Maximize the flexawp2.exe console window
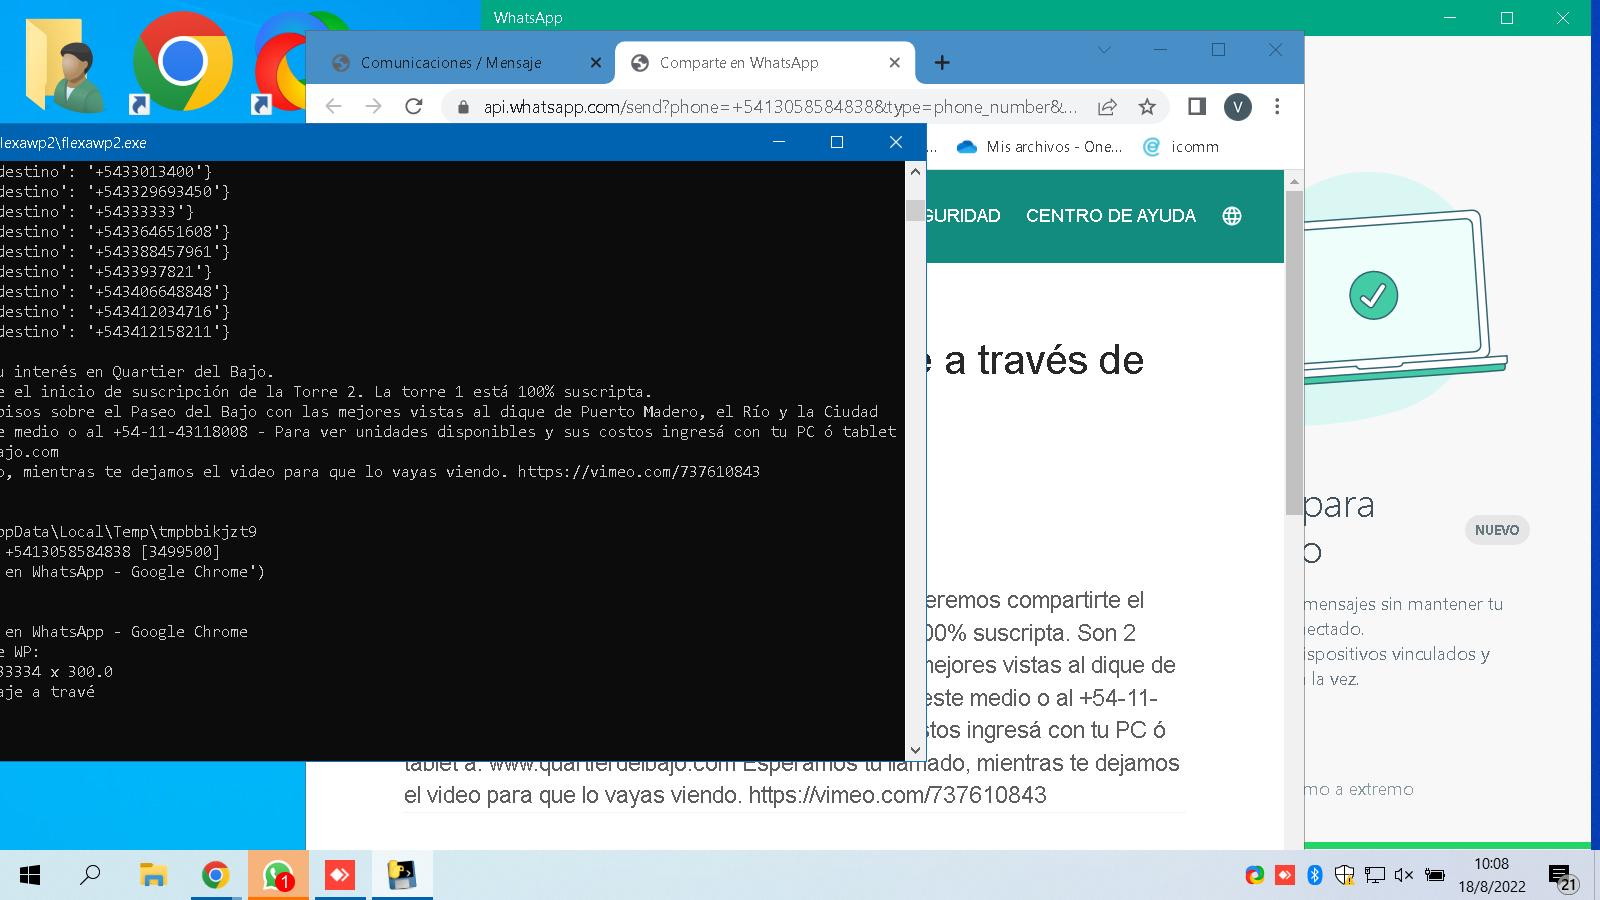 pos(837,142)
